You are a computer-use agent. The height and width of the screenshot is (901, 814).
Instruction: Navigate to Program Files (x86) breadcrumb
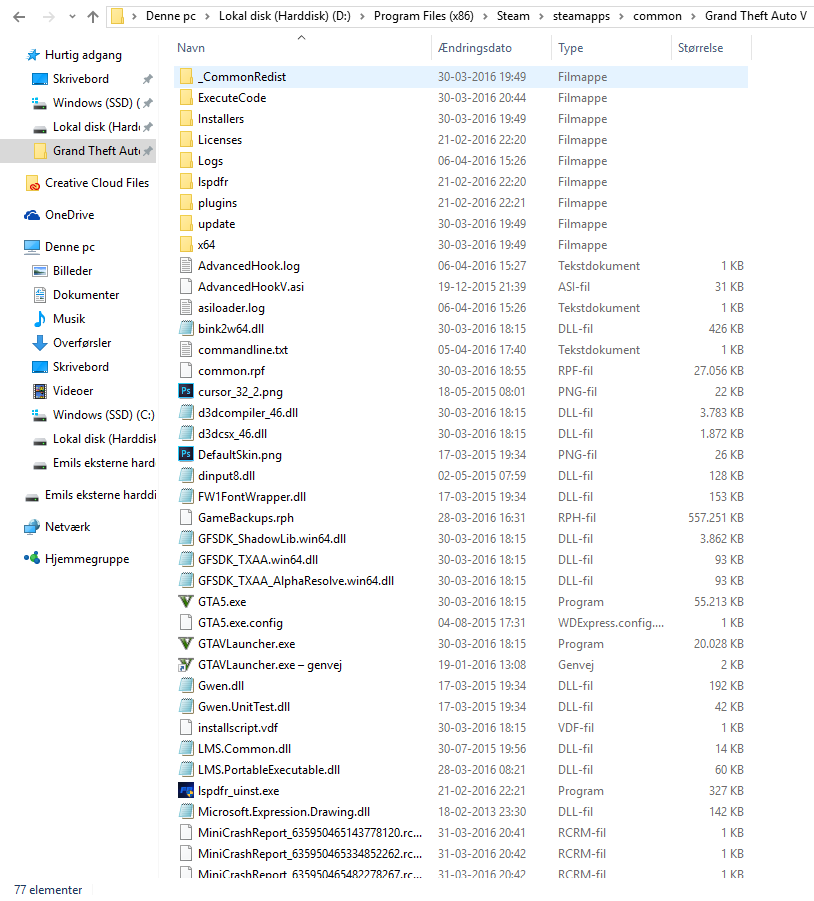tap(423, 16)
